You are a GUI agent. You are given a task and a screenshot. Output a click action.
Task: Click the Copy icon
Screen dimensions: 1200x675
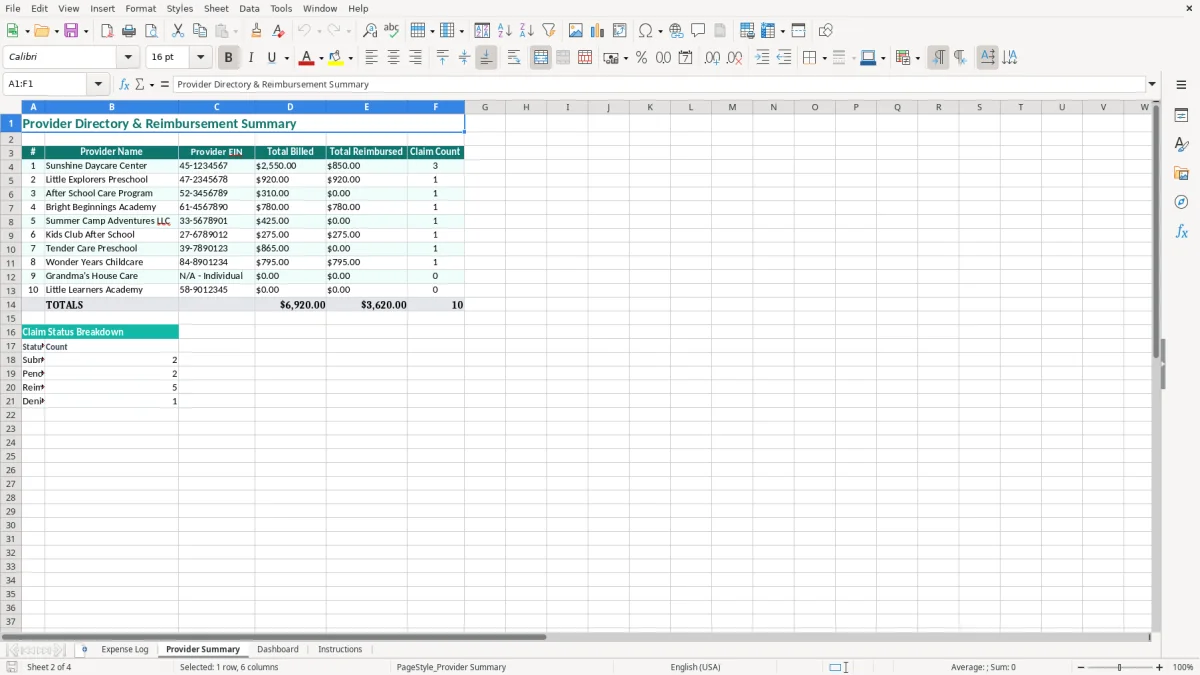pyautogui.click(x=200, y=31)
